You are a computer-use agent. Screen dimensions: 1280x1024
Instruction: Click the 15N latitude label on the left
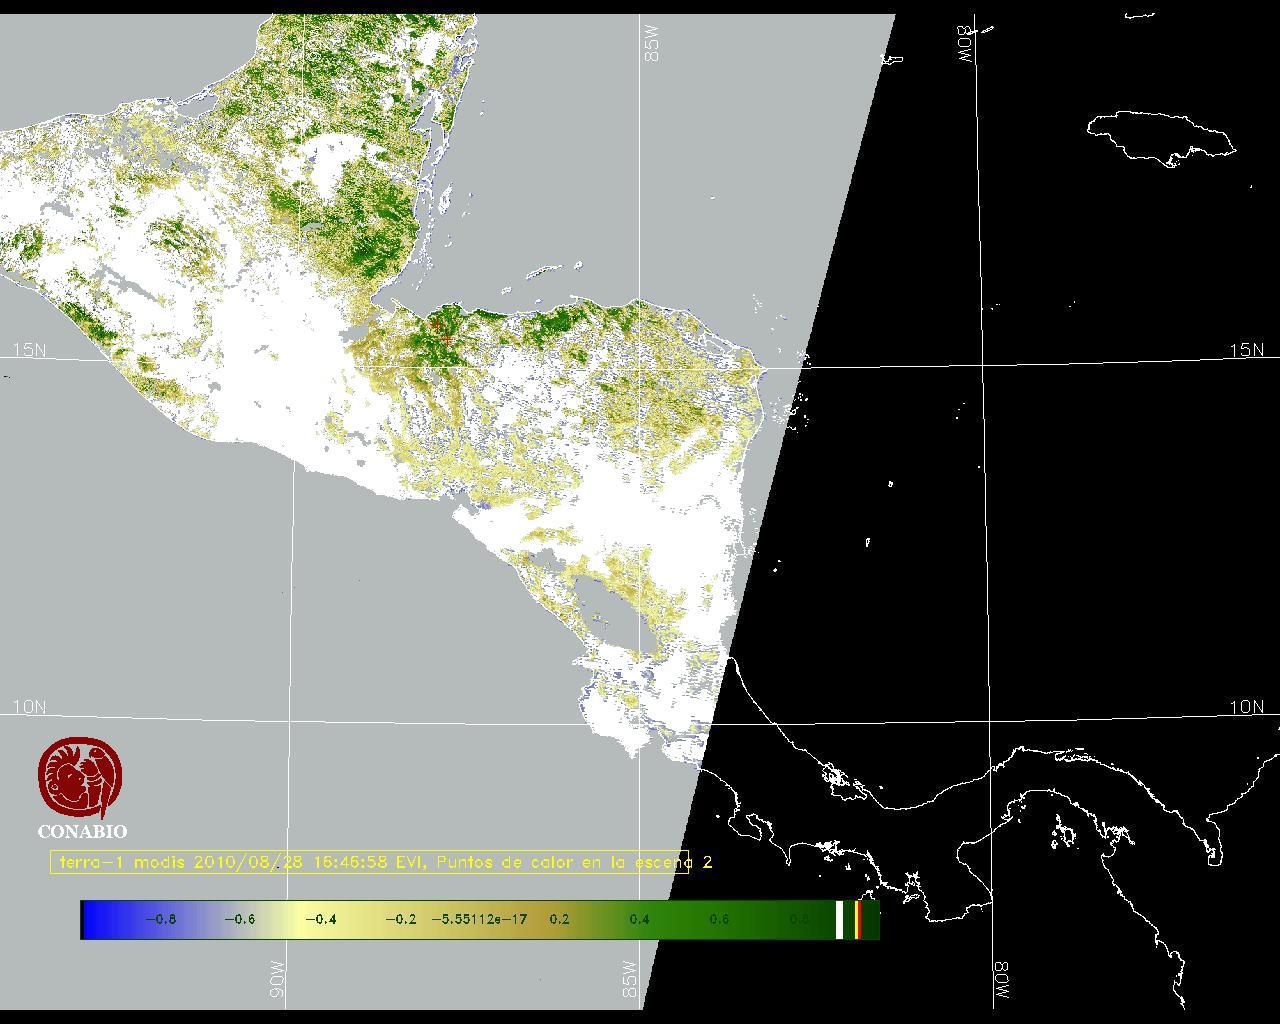pyautogui.click(x=29, y=350)
